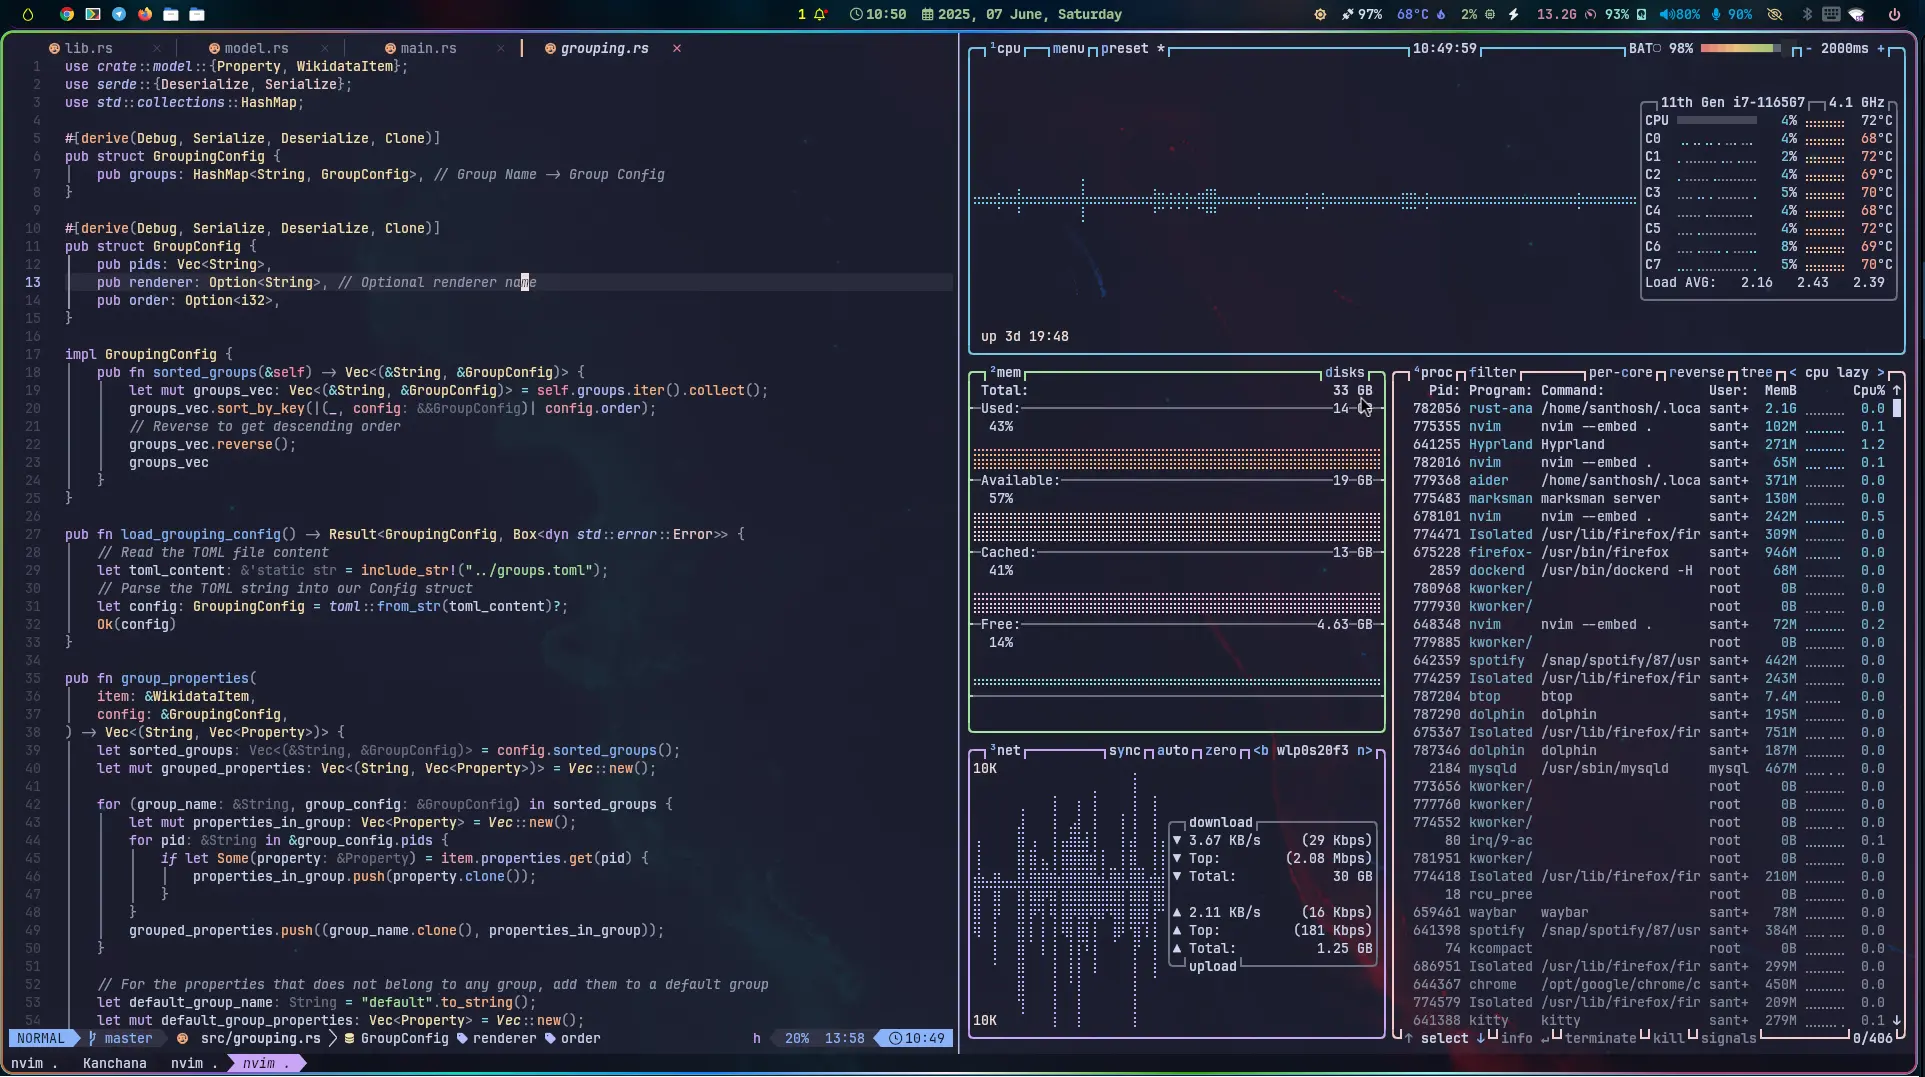Switch to the main.rs tab
Viewport: 1925px width, 1077px height.
421,48
